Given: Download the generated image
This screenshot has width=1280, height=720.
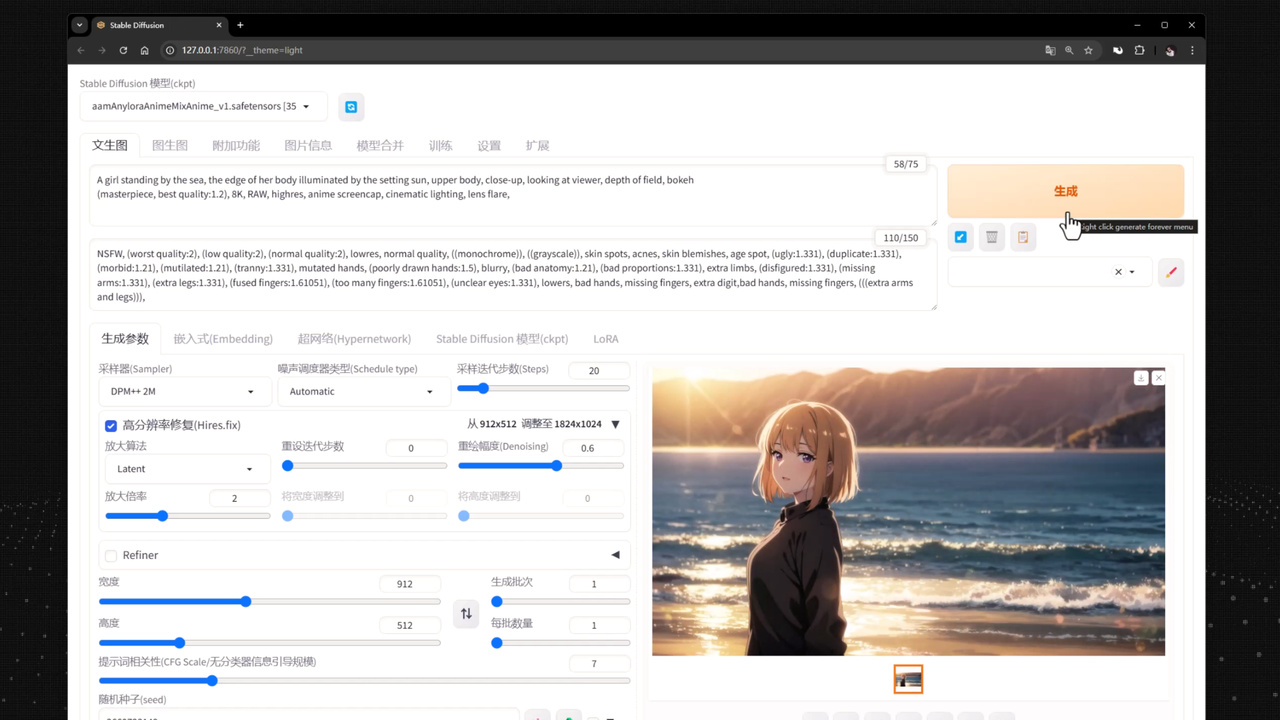Looking at the screenshot, I should click(1141, 378).
